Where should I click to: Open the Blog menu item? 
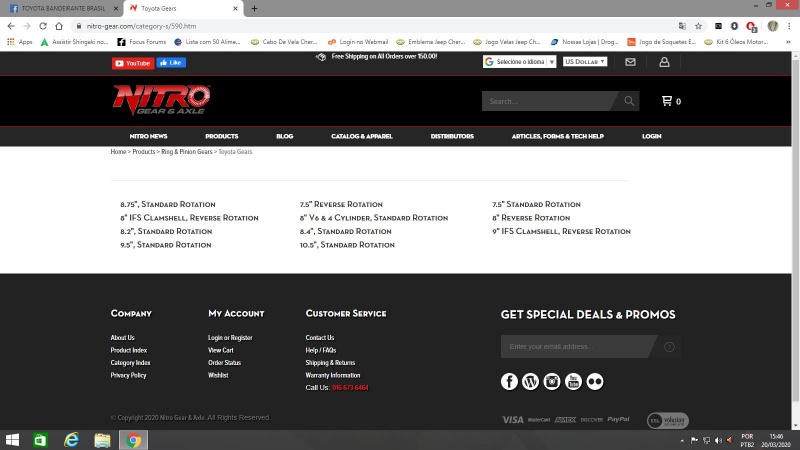pyautogui.click(x=285, y=136)
